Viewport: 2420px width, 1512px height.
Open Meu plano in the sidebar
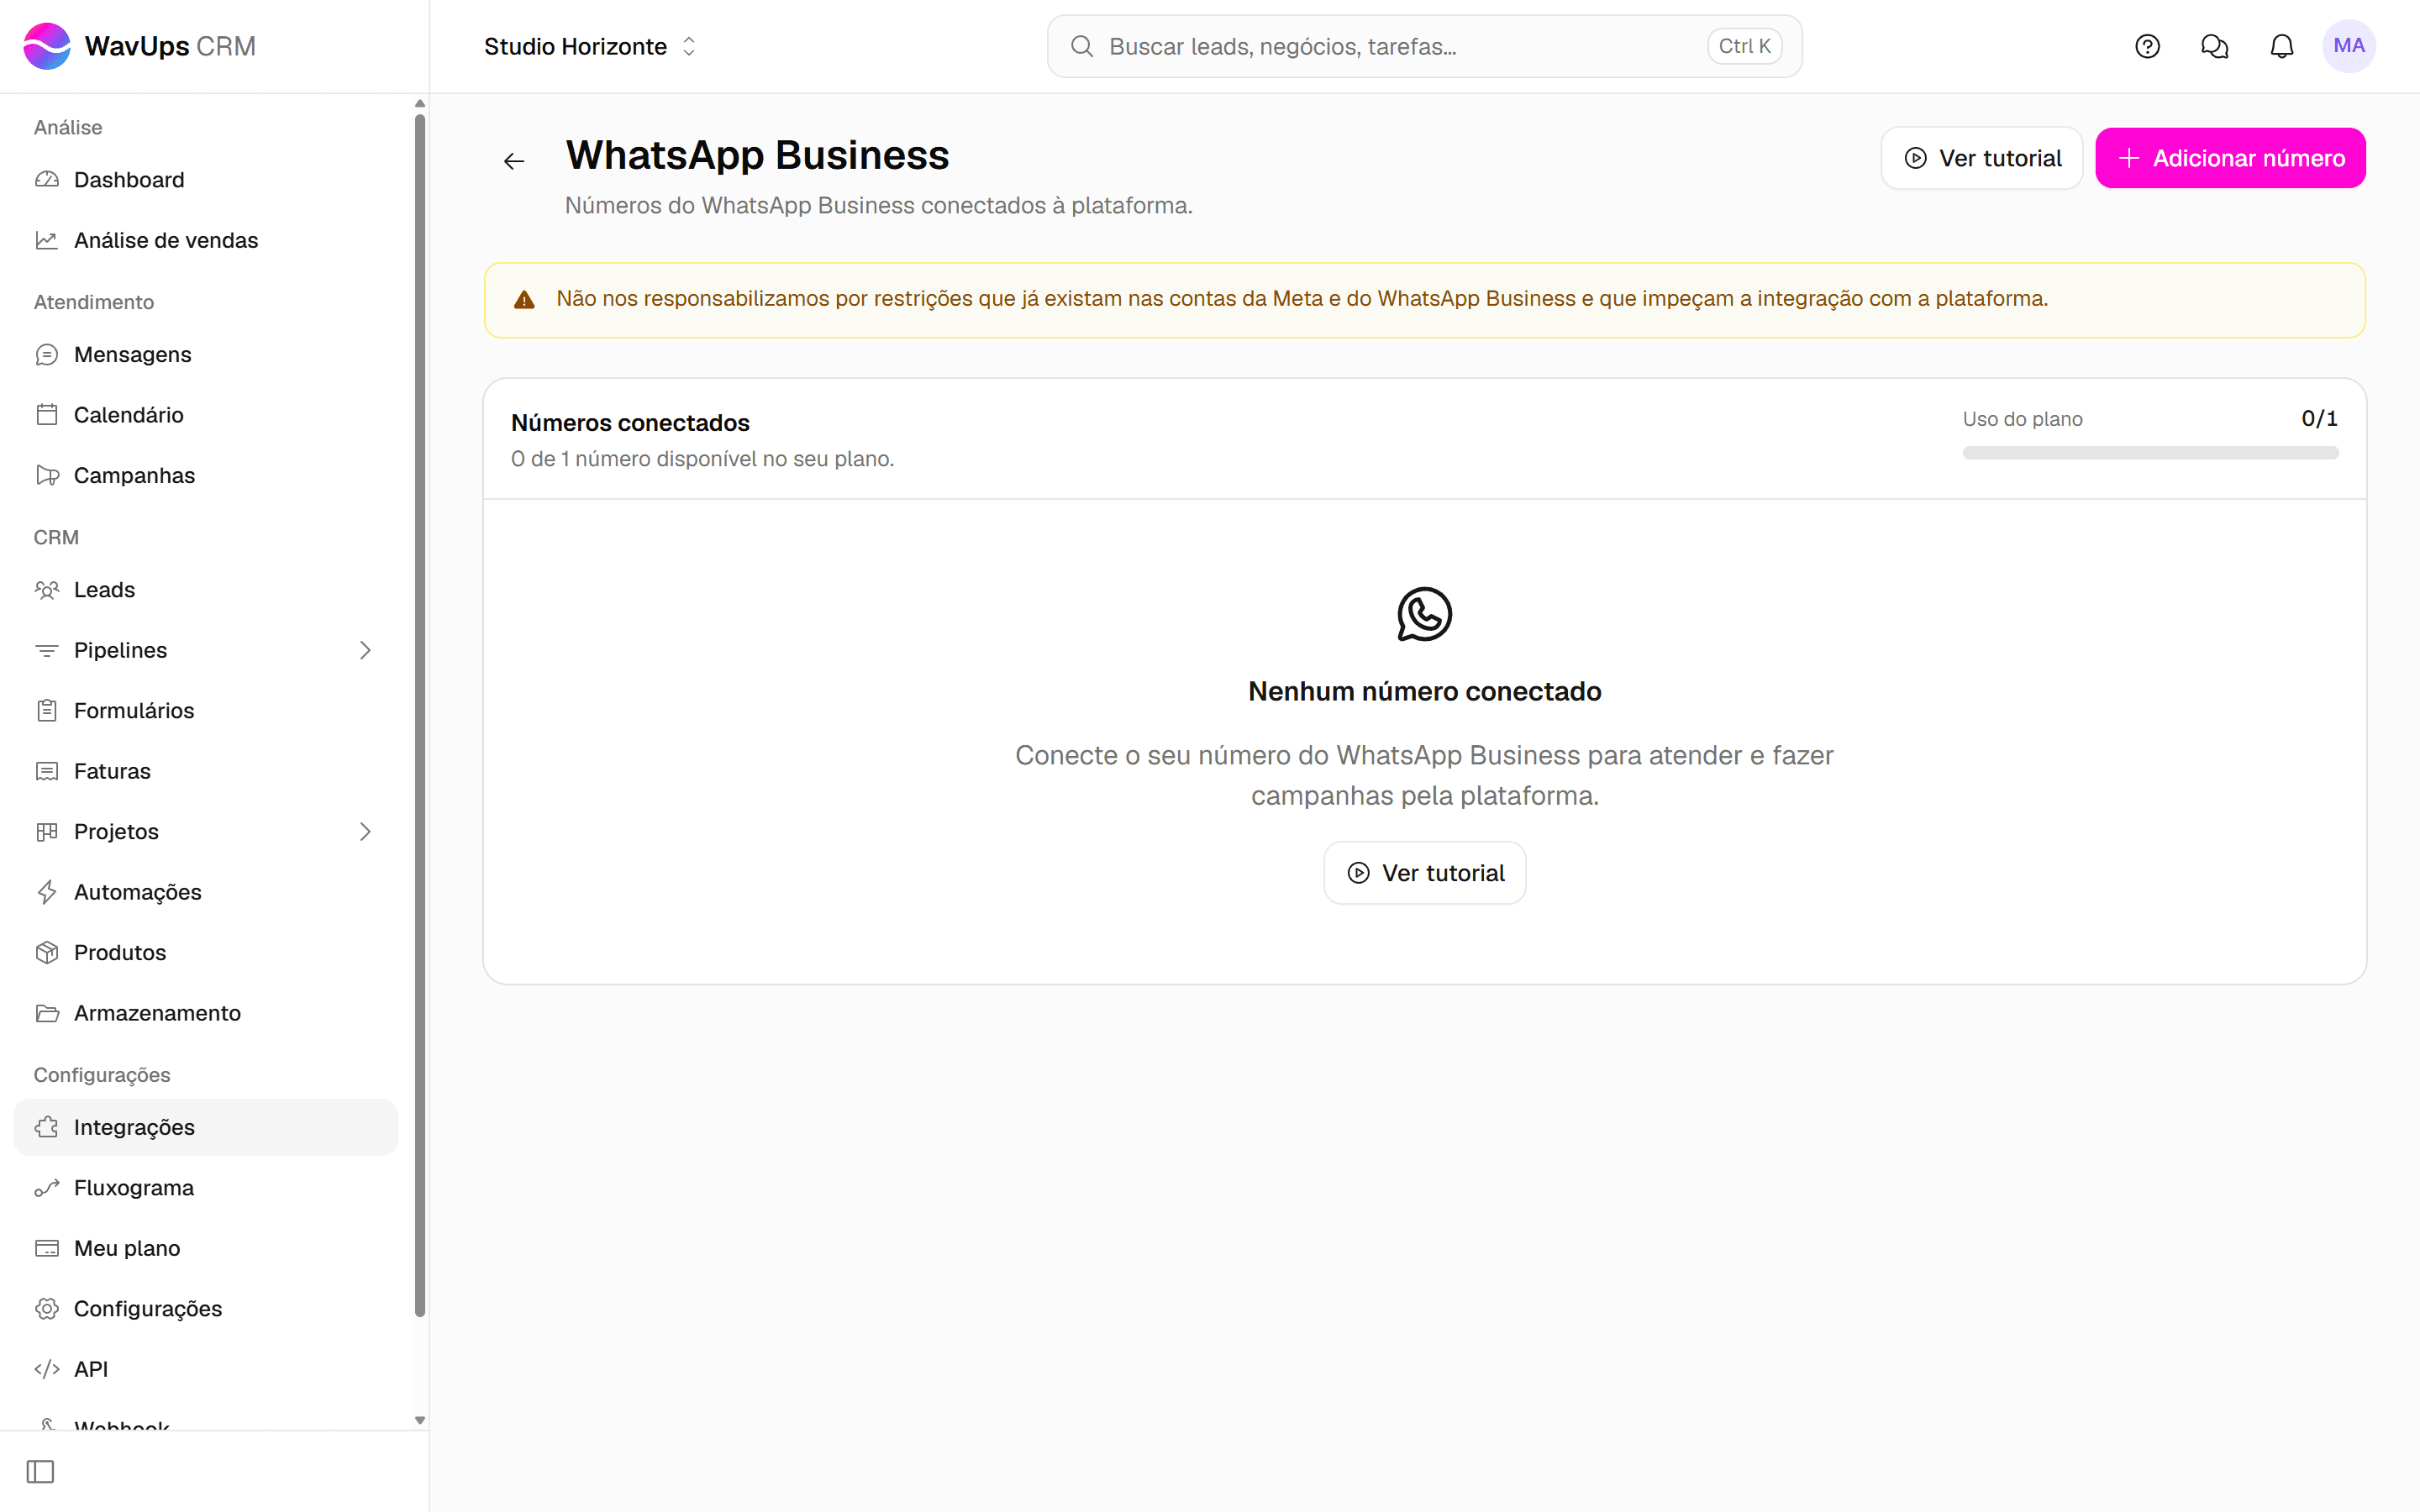[205, 1248]
